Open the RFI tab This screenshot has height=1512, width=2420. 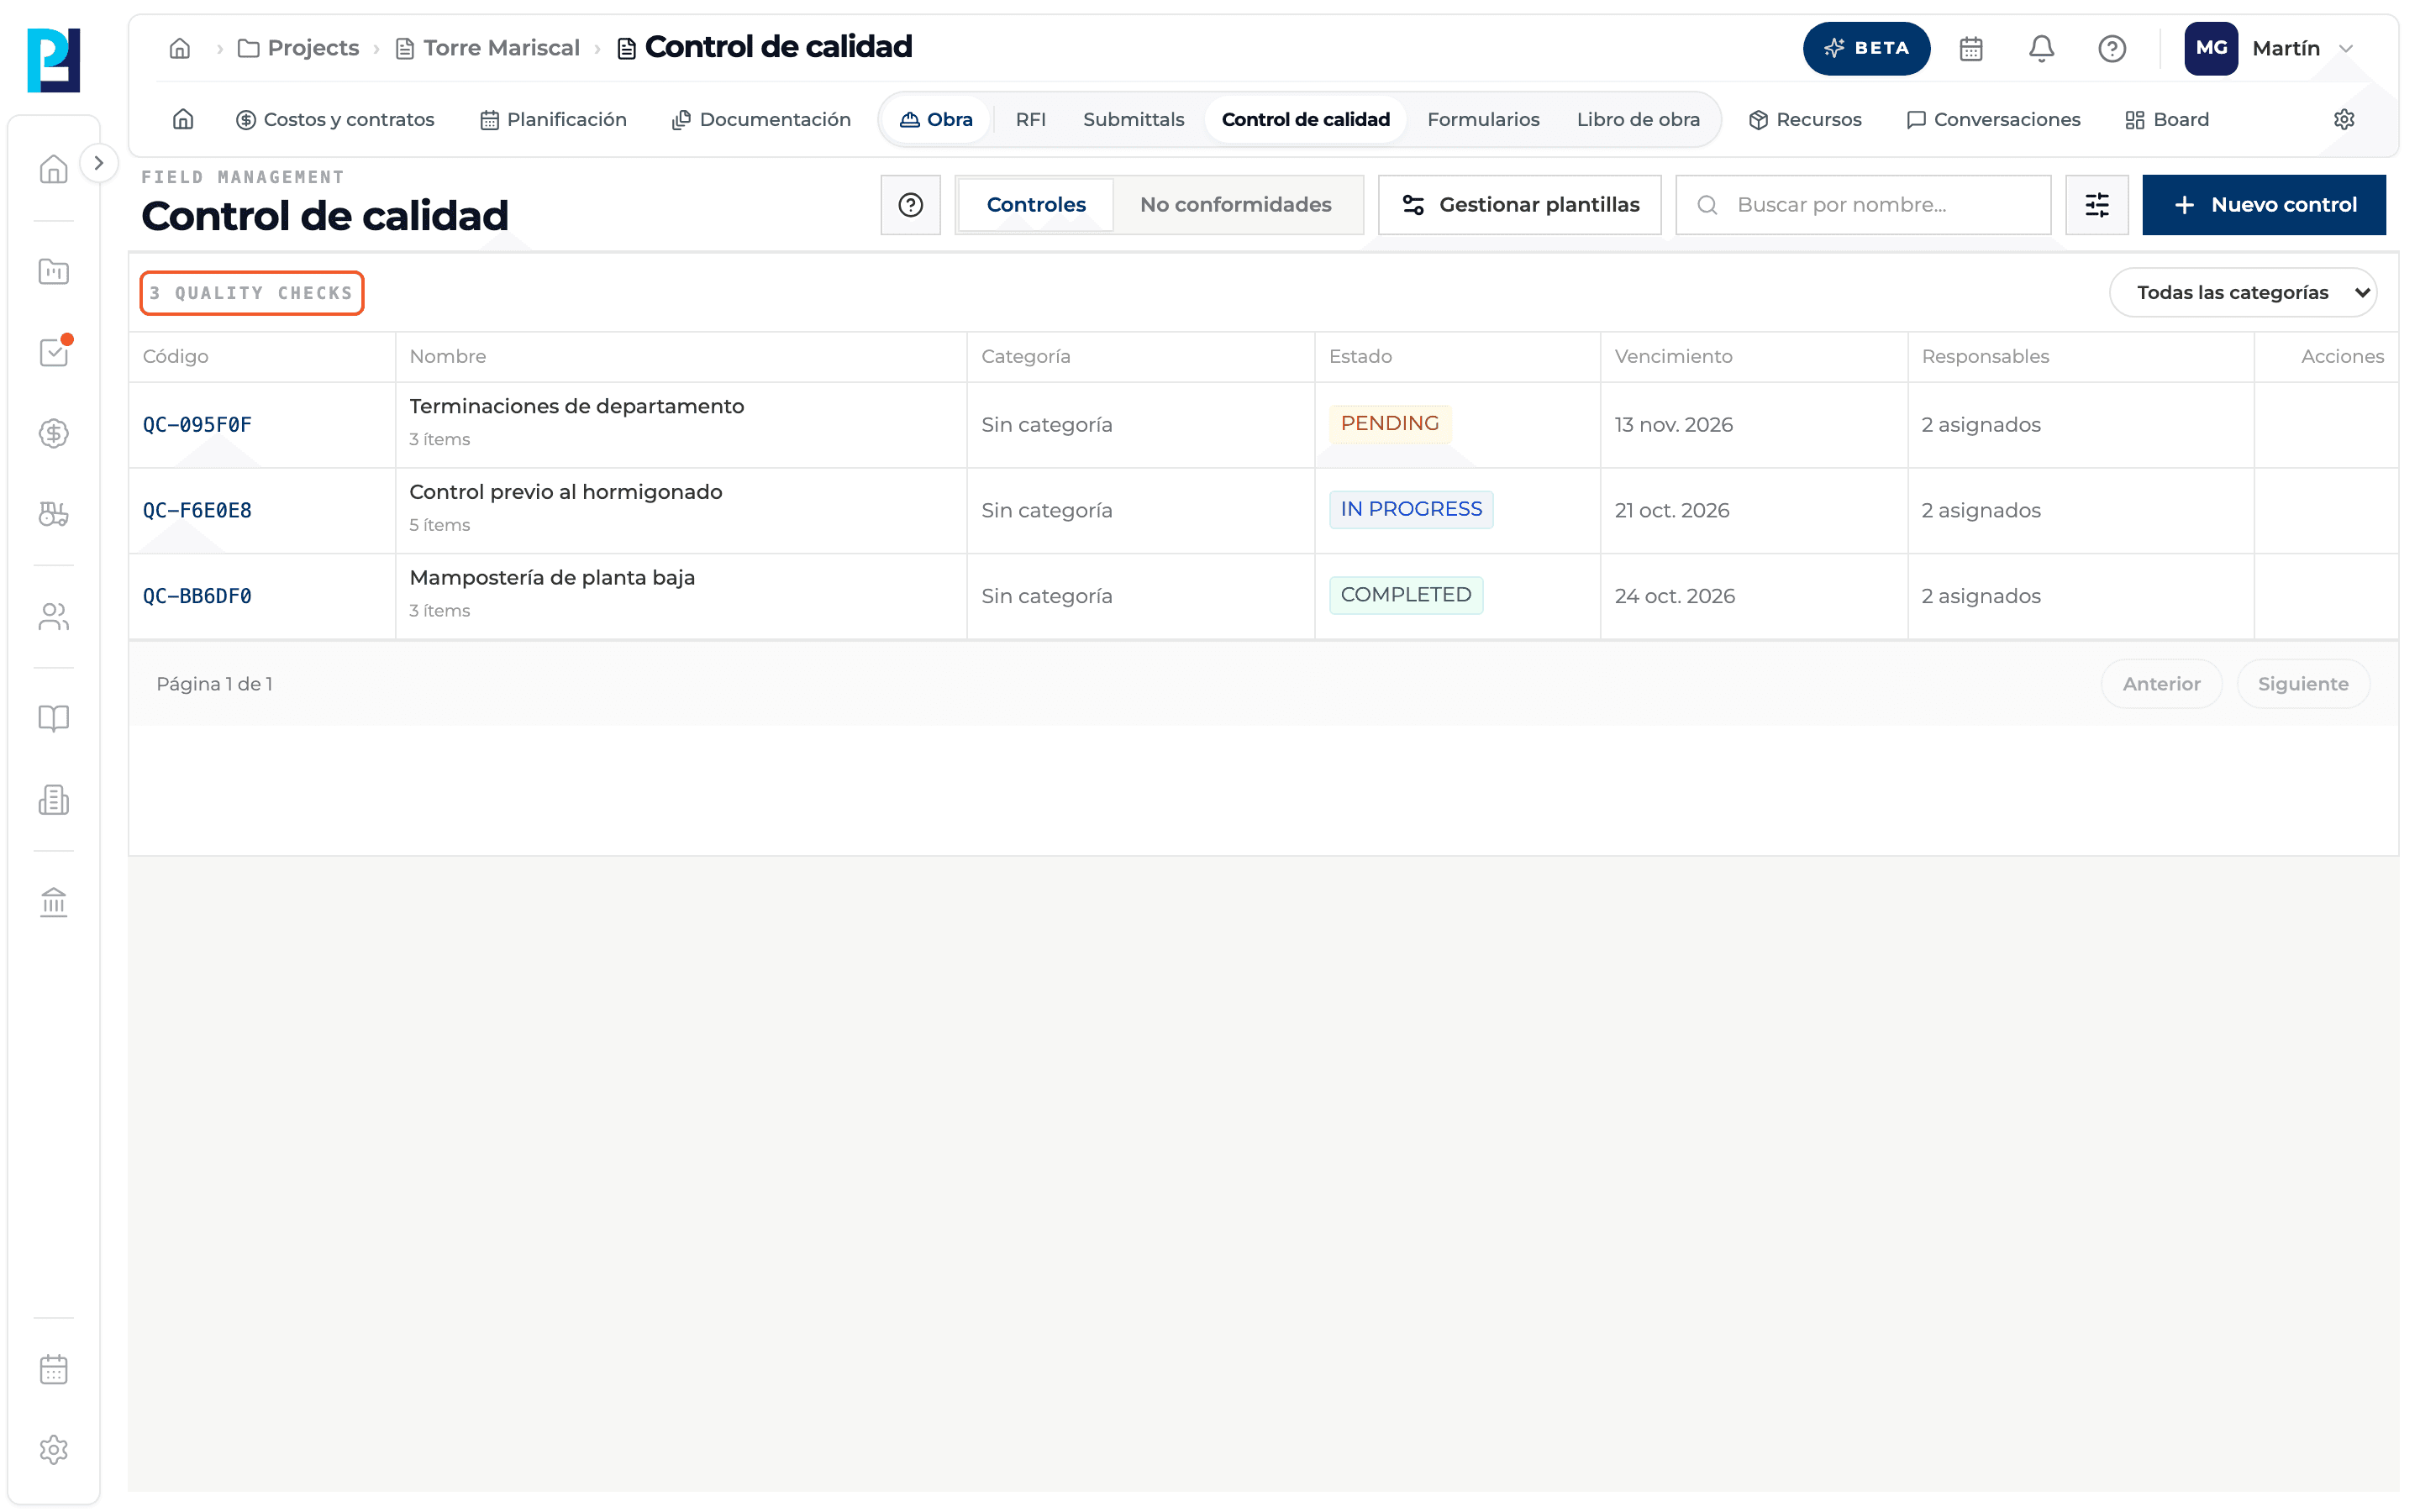[1030, 119]
